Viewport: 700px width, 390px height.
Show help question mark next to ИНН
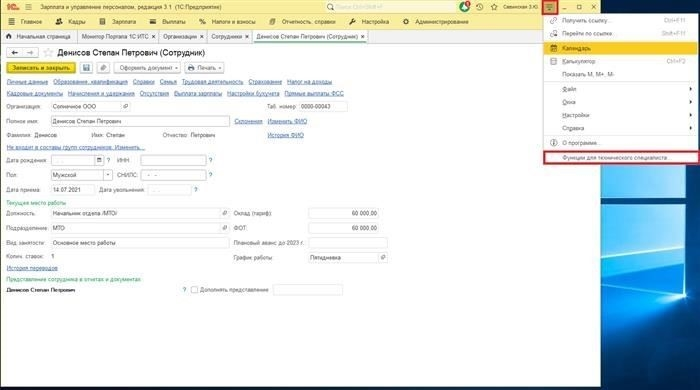(x=211, y=160)
